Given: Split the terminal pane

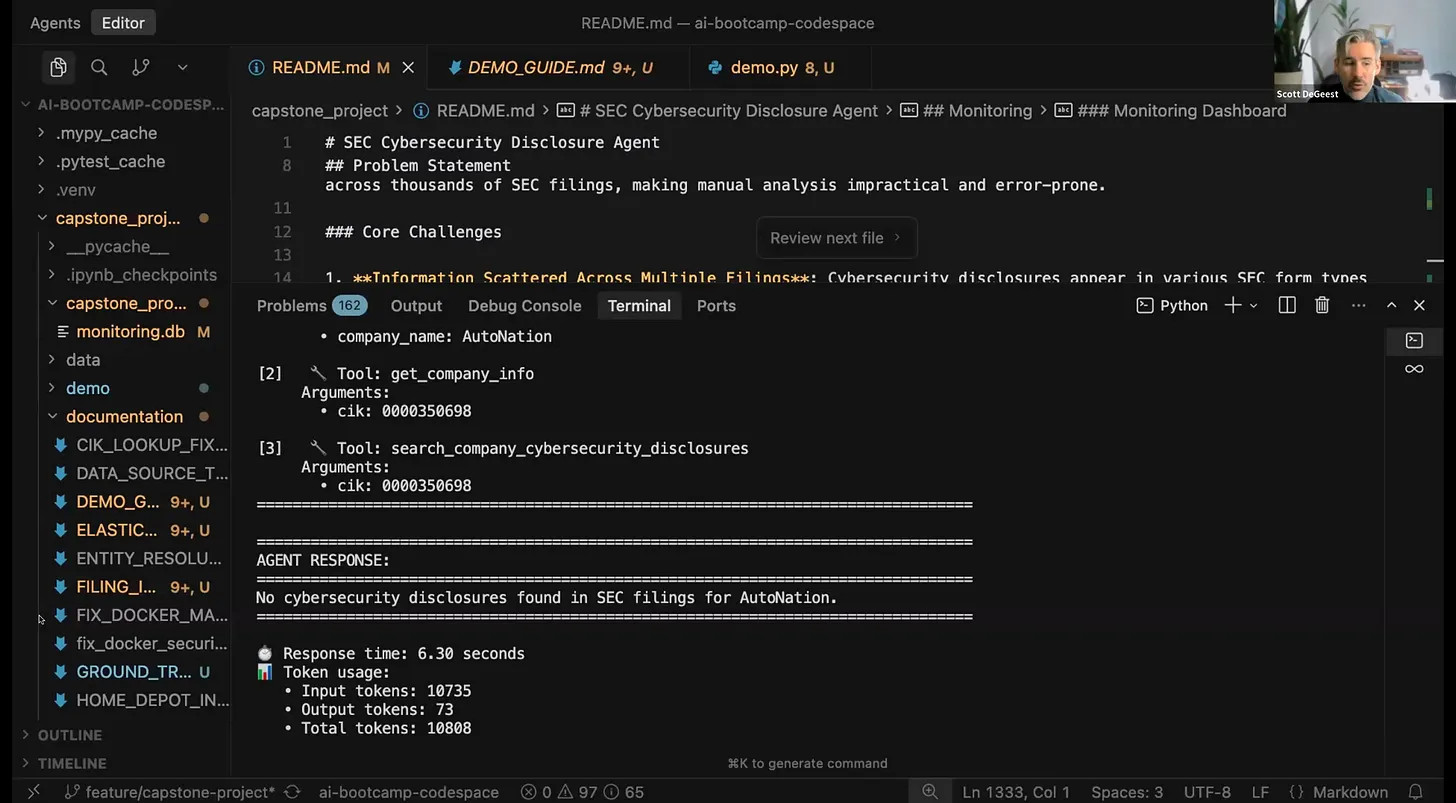Looking at the screenshot, I should tap(1287, 306).
